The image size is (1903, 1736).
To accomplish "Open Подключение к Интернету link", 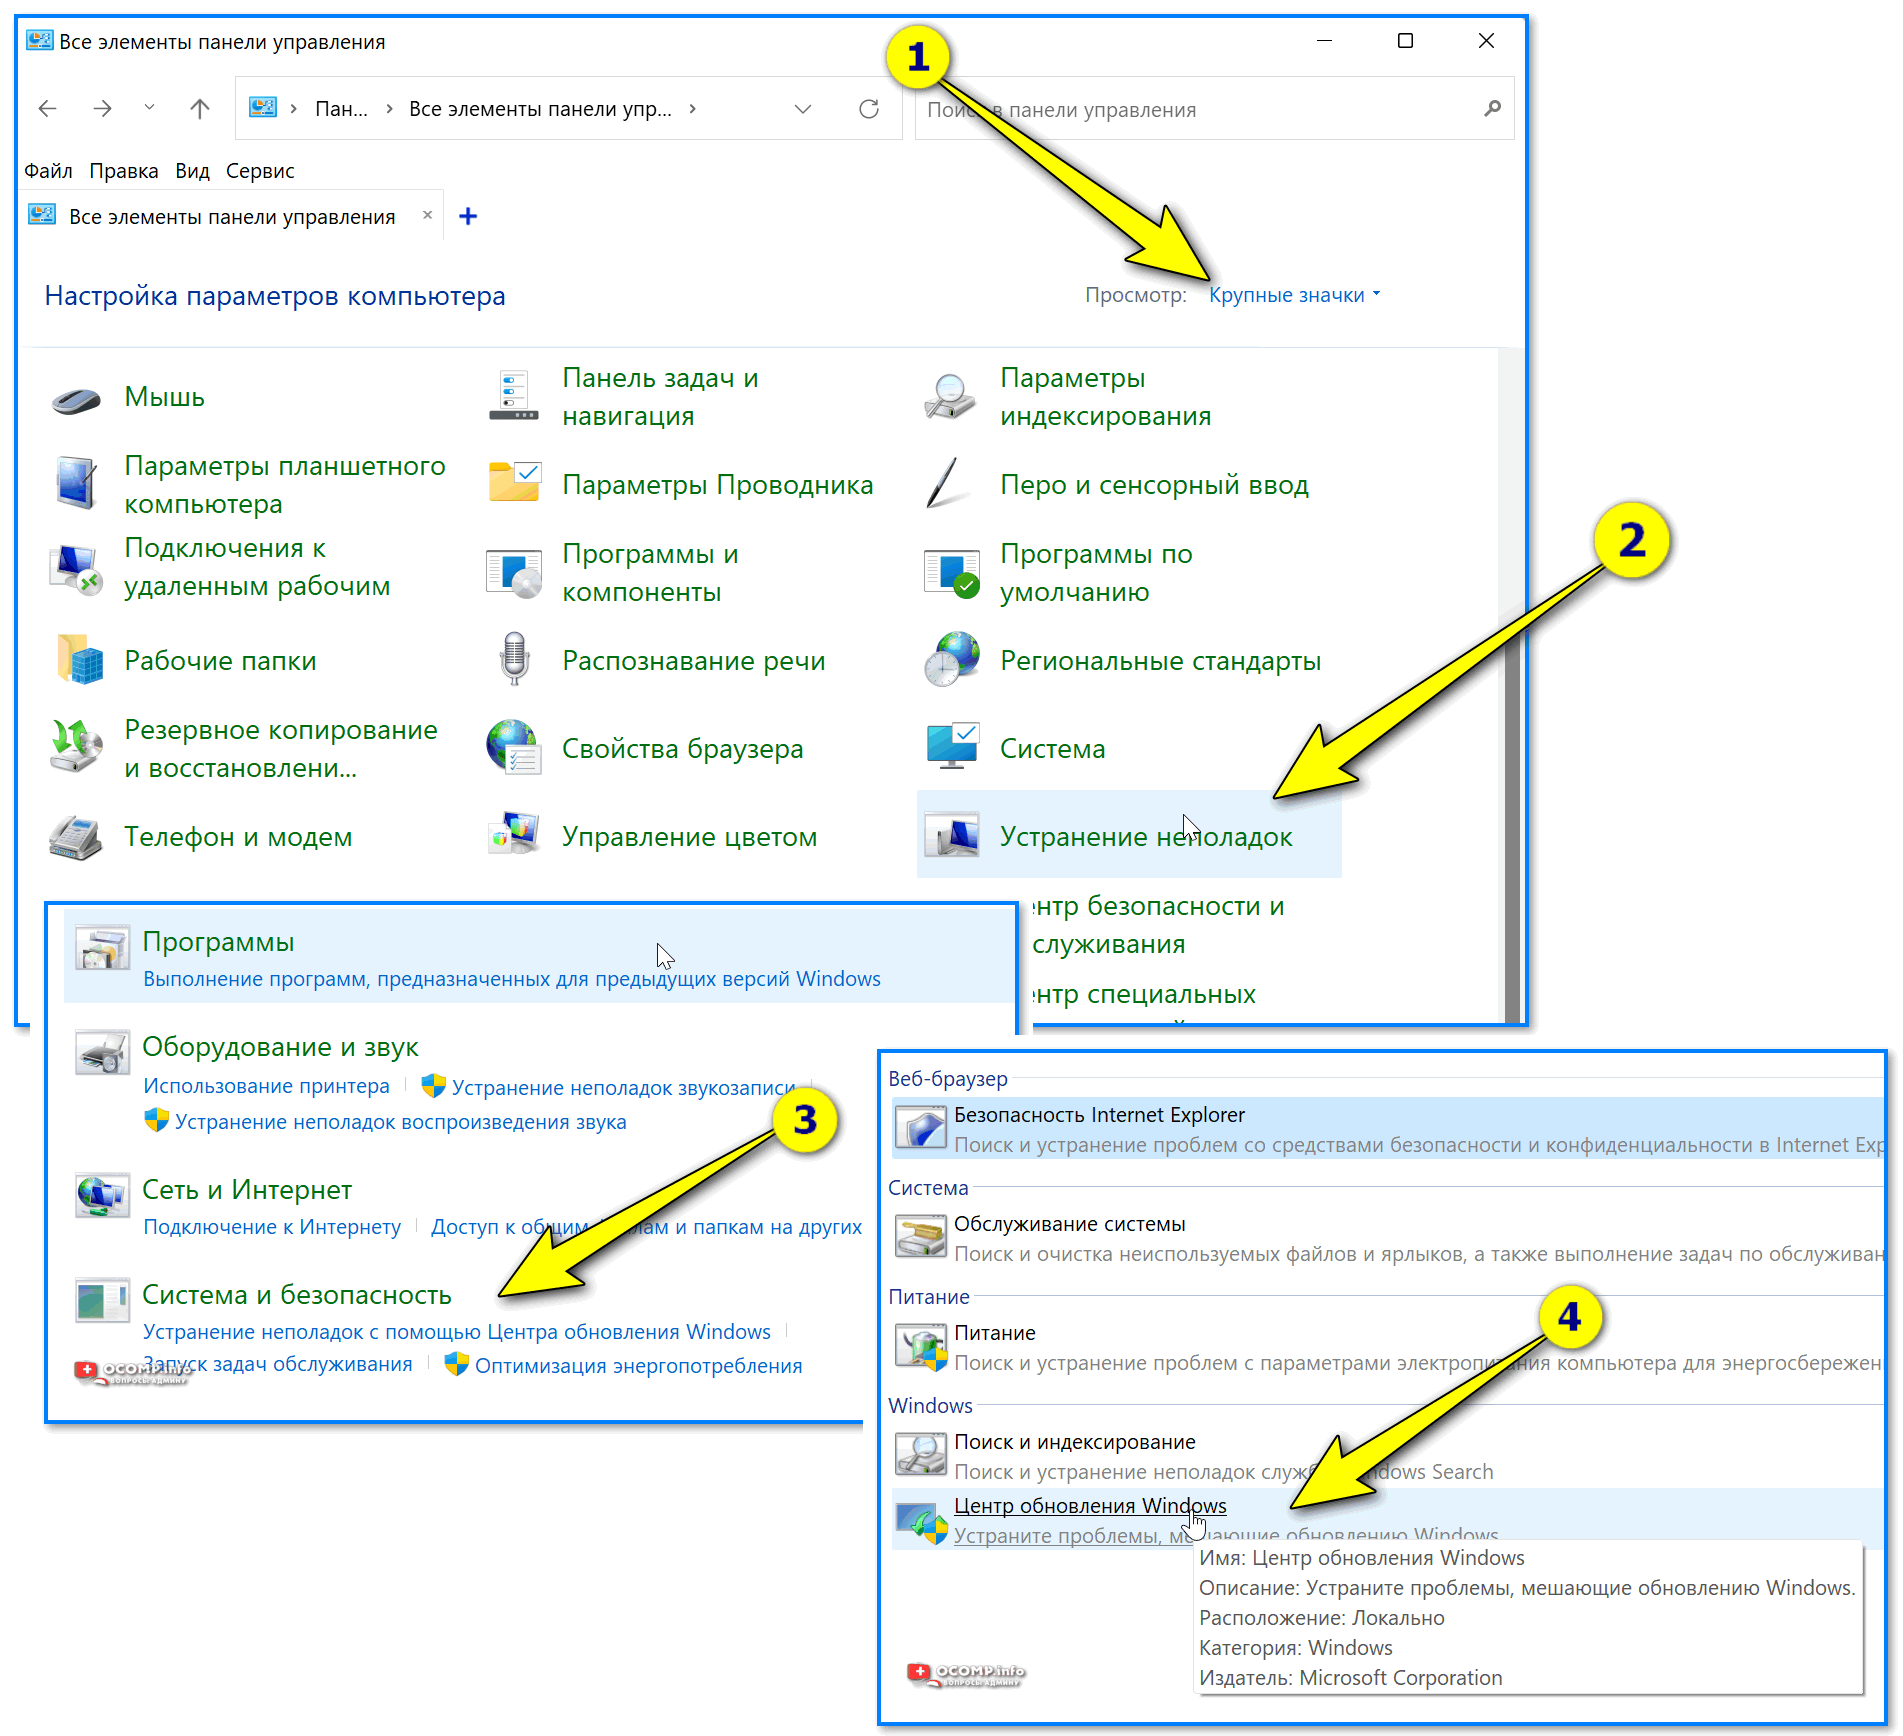I will 272,1227.
